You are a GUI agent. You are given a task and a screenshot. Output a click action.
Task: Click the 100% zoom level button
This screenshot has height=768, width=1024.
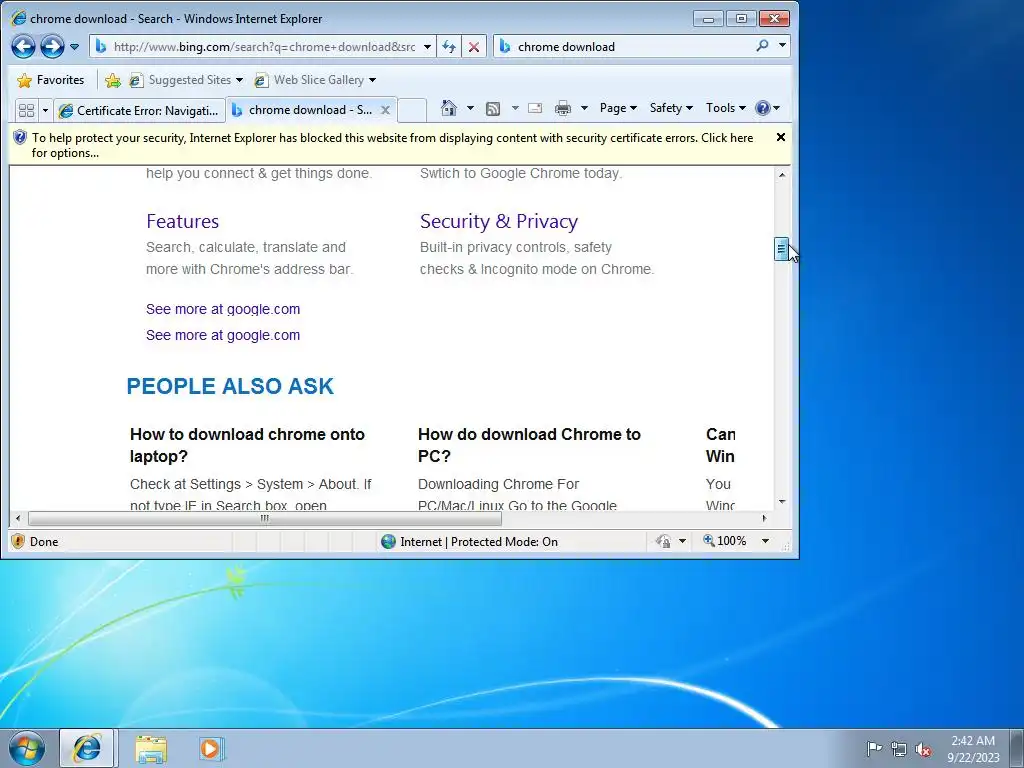pyautogui.click(x=725, y=541)
